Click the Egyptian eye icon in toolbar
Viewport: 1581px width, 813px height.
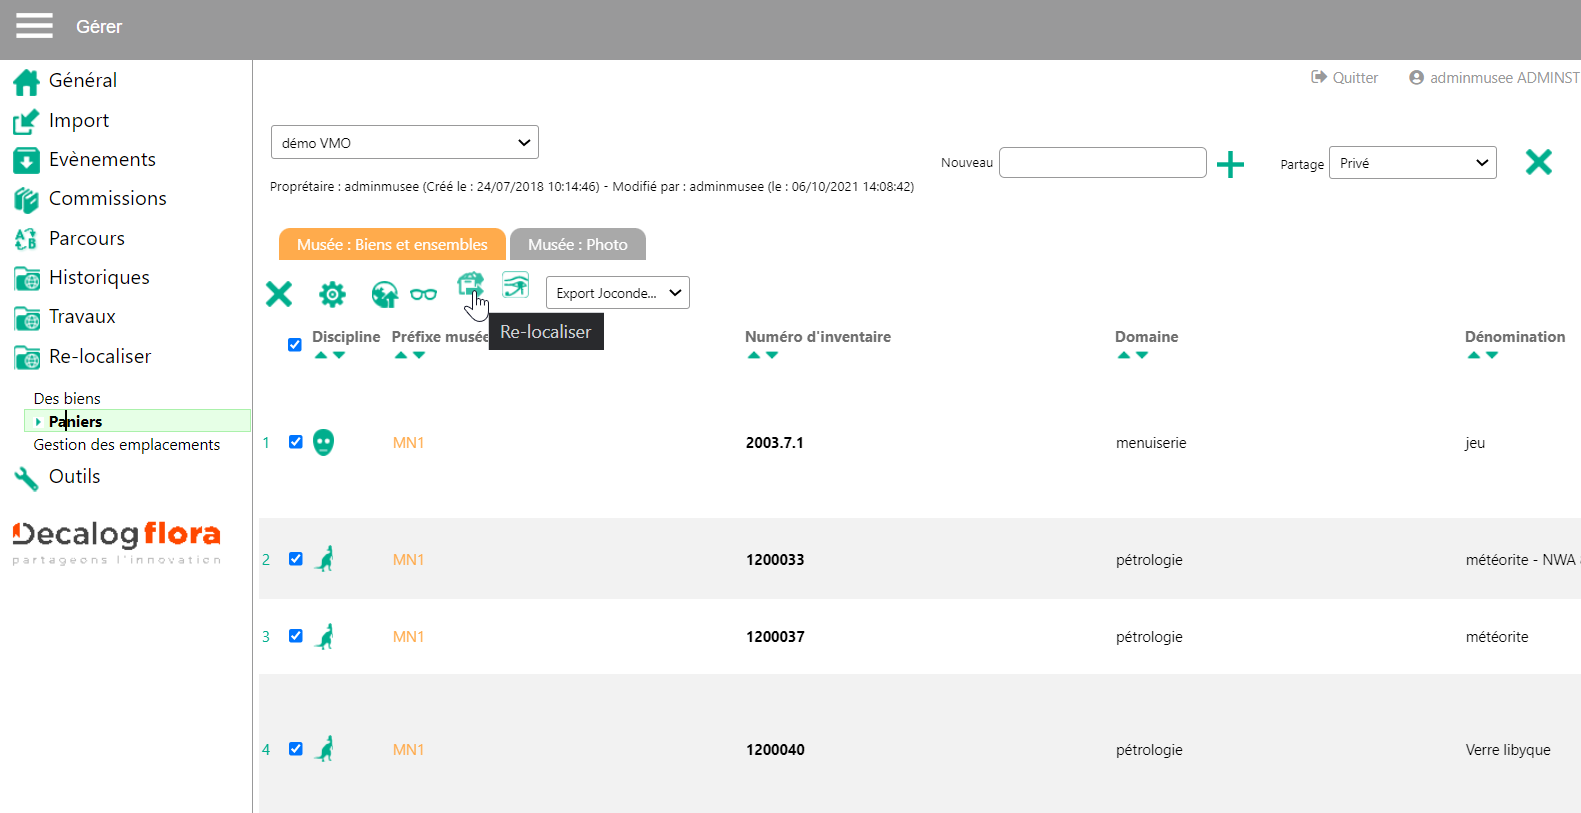click(515, 286)
